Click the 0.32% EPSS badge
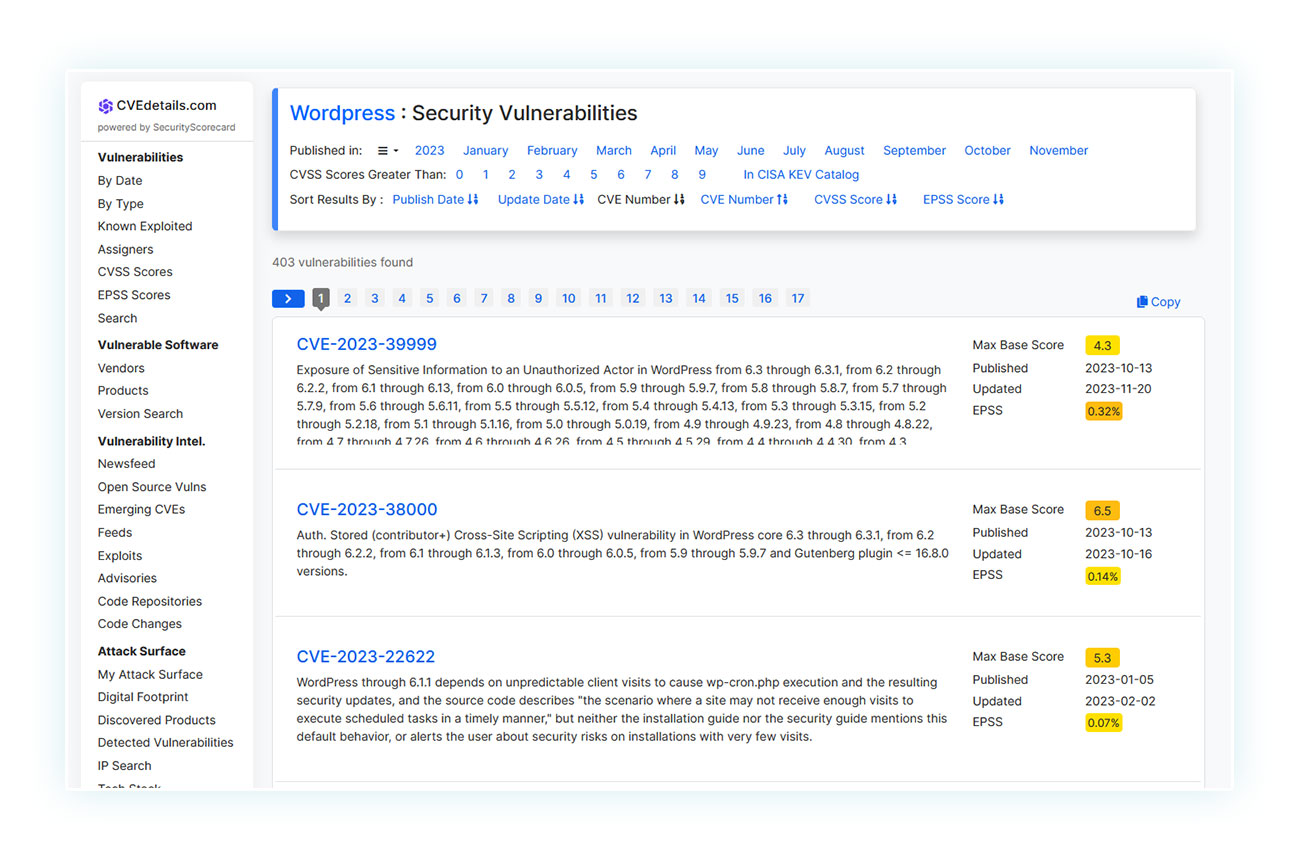The image size is (1300, 860). (1103, 411)
